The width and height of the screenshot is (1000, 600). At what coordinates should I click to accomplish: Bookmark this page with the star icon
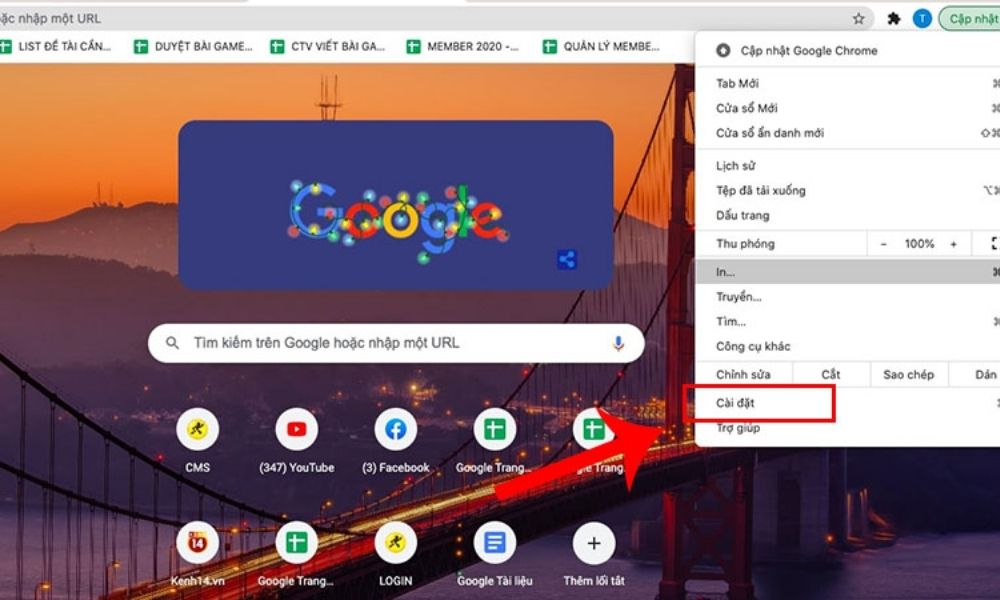(858, 18)
